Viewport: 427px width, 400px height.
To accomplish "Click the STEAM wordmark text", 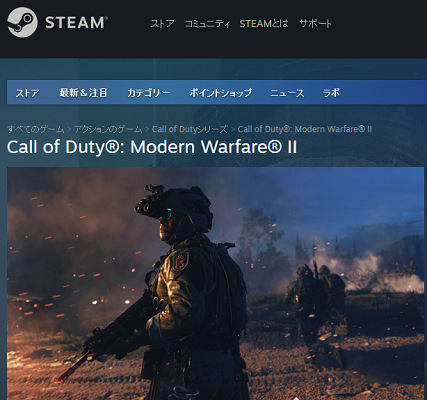I will coord(76,23).
